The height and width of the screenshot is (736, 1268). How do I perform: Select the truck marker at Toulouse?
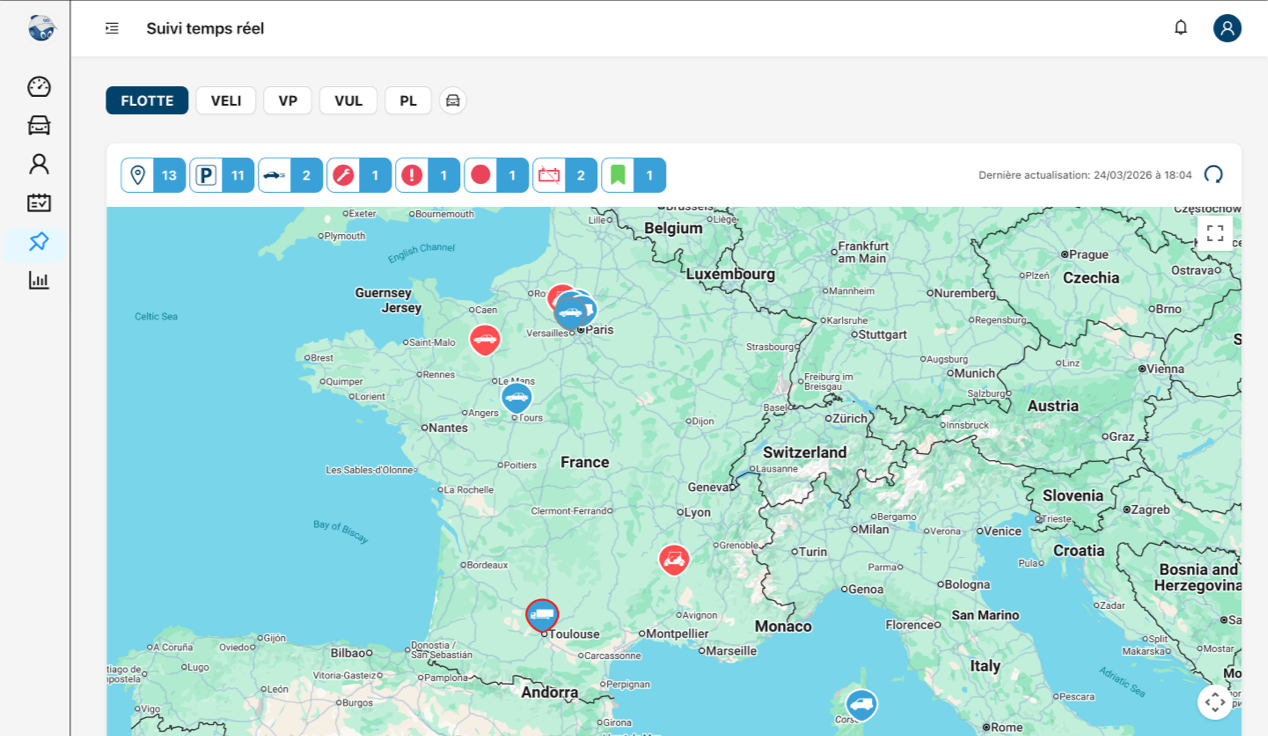pos(543,615)
